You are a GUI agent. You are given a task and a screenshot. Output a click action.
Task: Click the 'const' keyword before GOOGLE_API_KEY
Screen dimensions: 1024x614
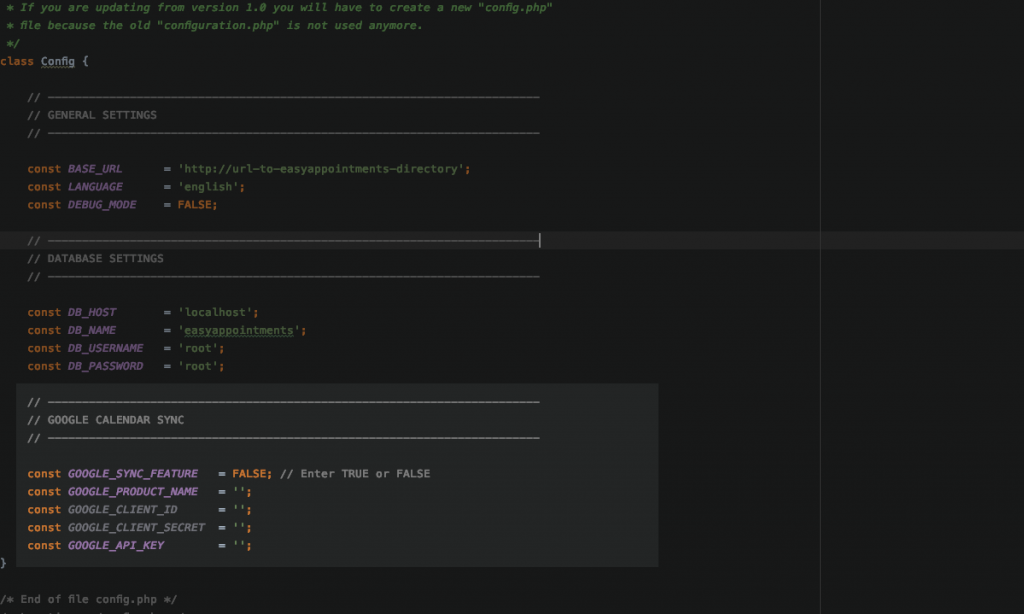coord(44,545)
